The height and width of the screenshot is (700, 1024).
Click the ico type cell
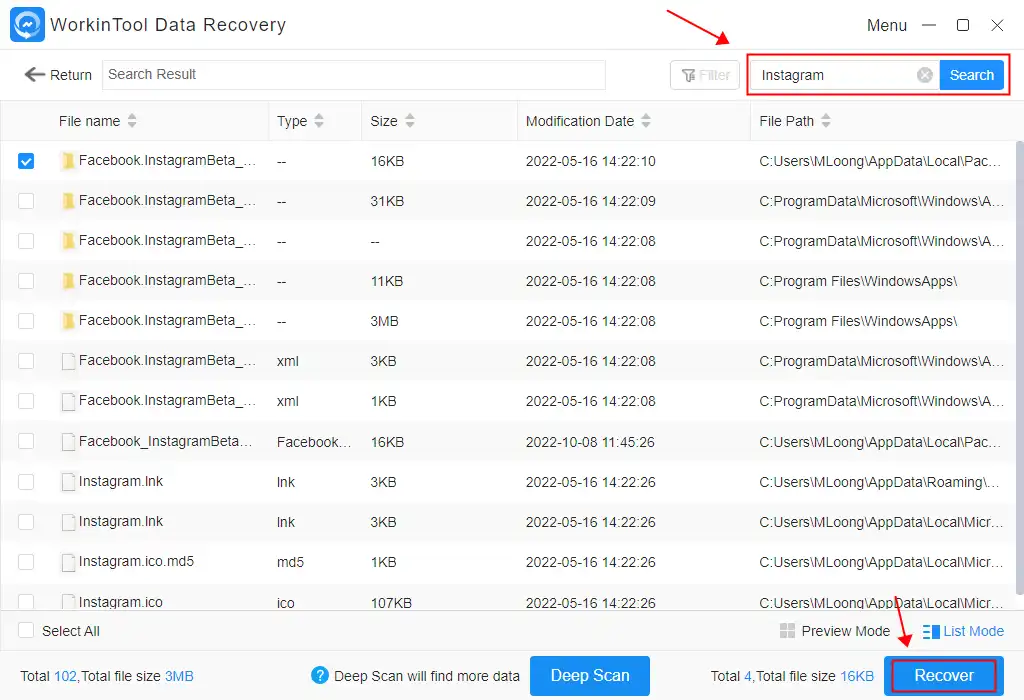(x=285, y=603)
